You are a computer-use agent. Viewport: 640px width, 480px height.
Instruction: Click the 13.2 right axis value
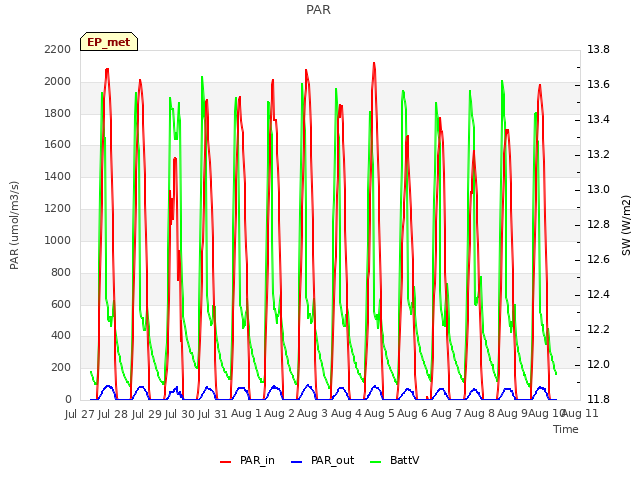598,155
